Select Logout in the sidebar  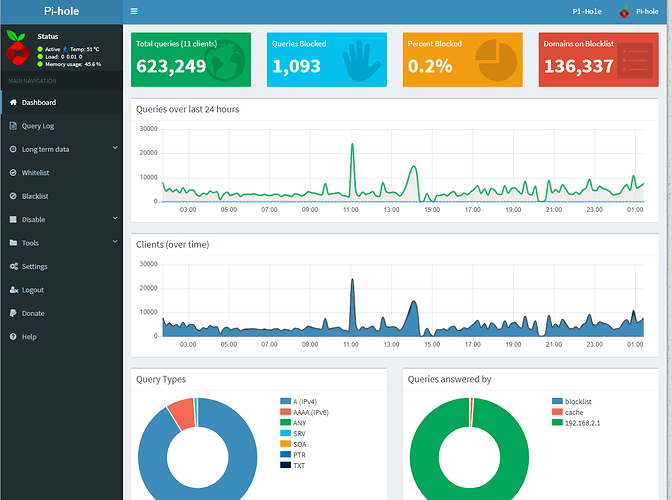point(62,290)
